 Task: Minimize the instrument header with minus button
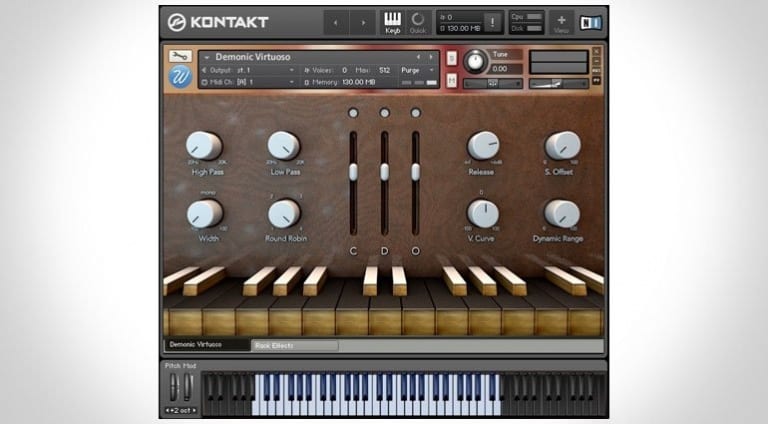[596, 61]
